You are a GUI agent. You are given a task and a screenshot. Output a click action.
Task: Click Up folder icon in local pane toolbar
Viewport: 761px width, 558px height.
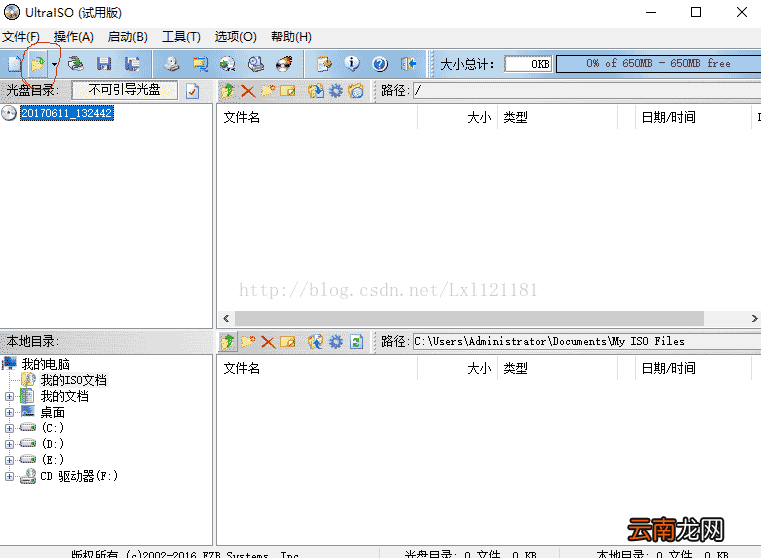point(228,342)
